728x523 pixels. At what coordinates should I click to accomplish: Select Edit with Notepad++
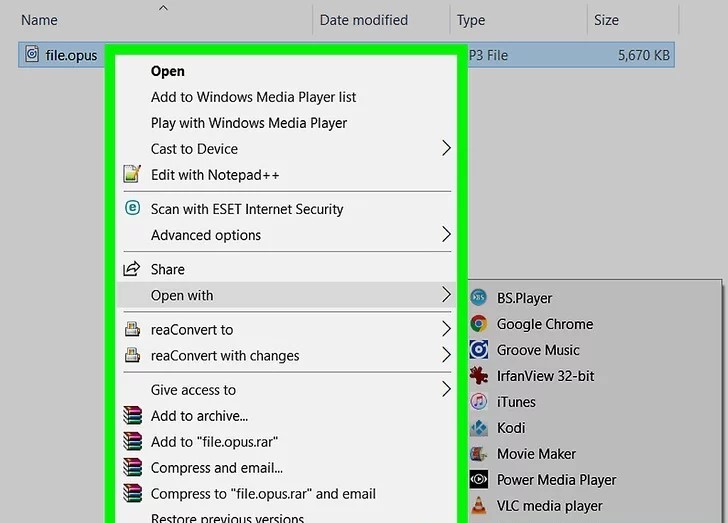pyautogui.click(x=286, y=175)
